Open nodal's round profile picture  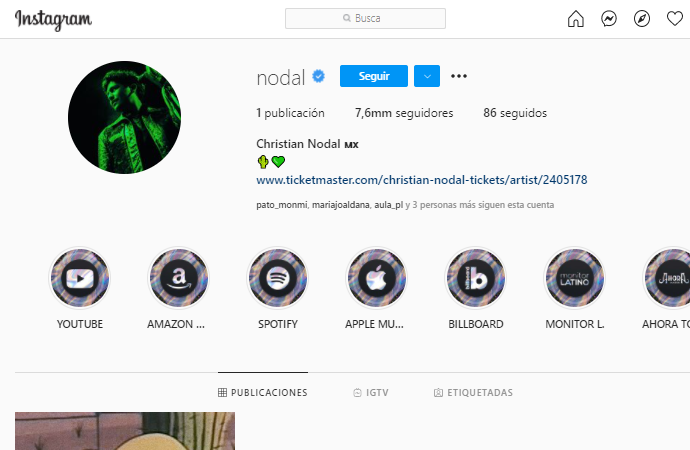(x=125, y=117)
